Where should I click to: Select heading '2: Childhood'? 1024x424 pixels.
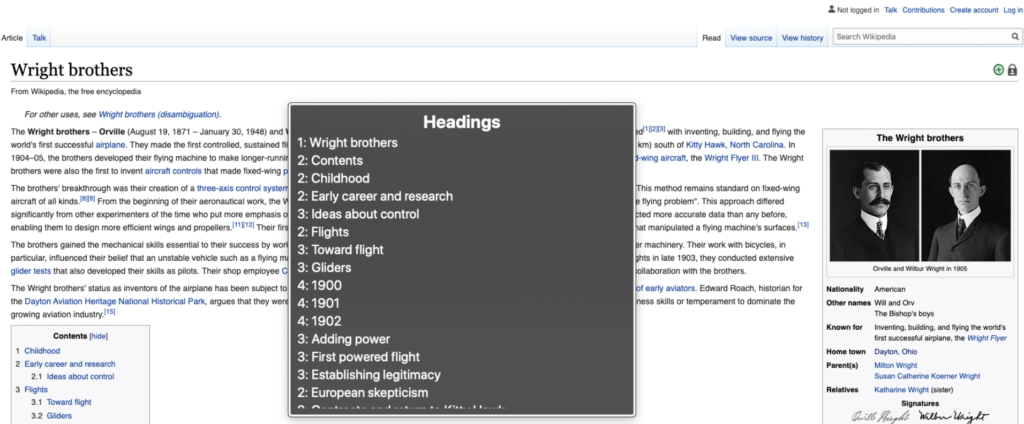point(333,178)
